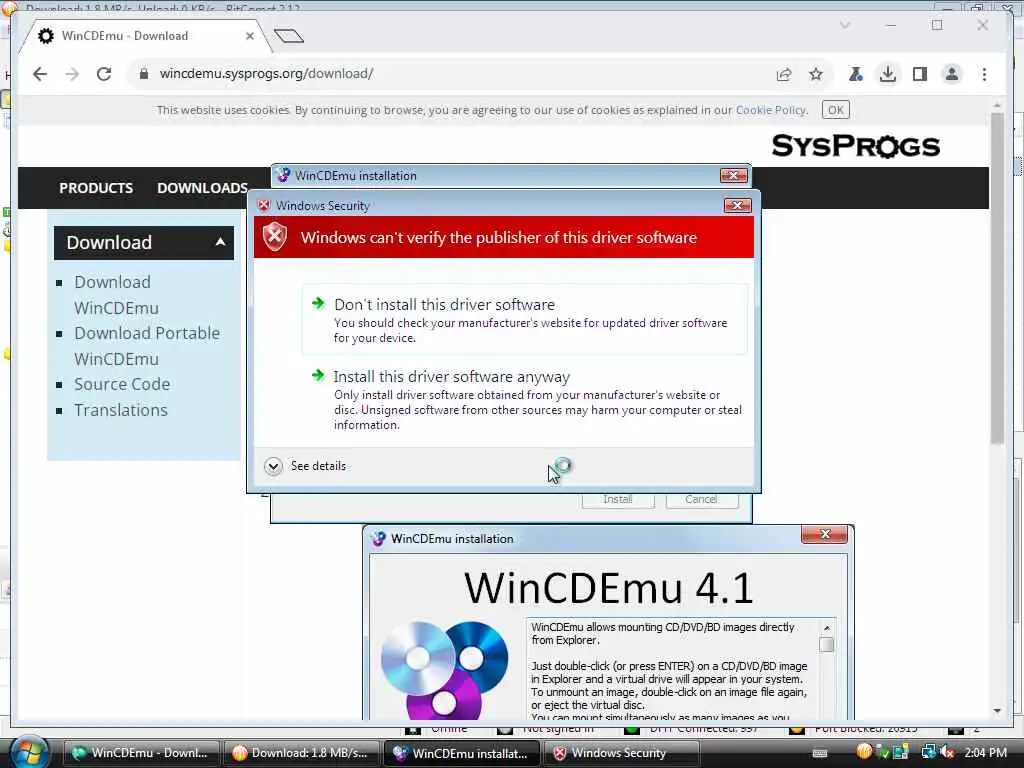
Task: Click the share page icon in address bar
Action: pos(784,74)
